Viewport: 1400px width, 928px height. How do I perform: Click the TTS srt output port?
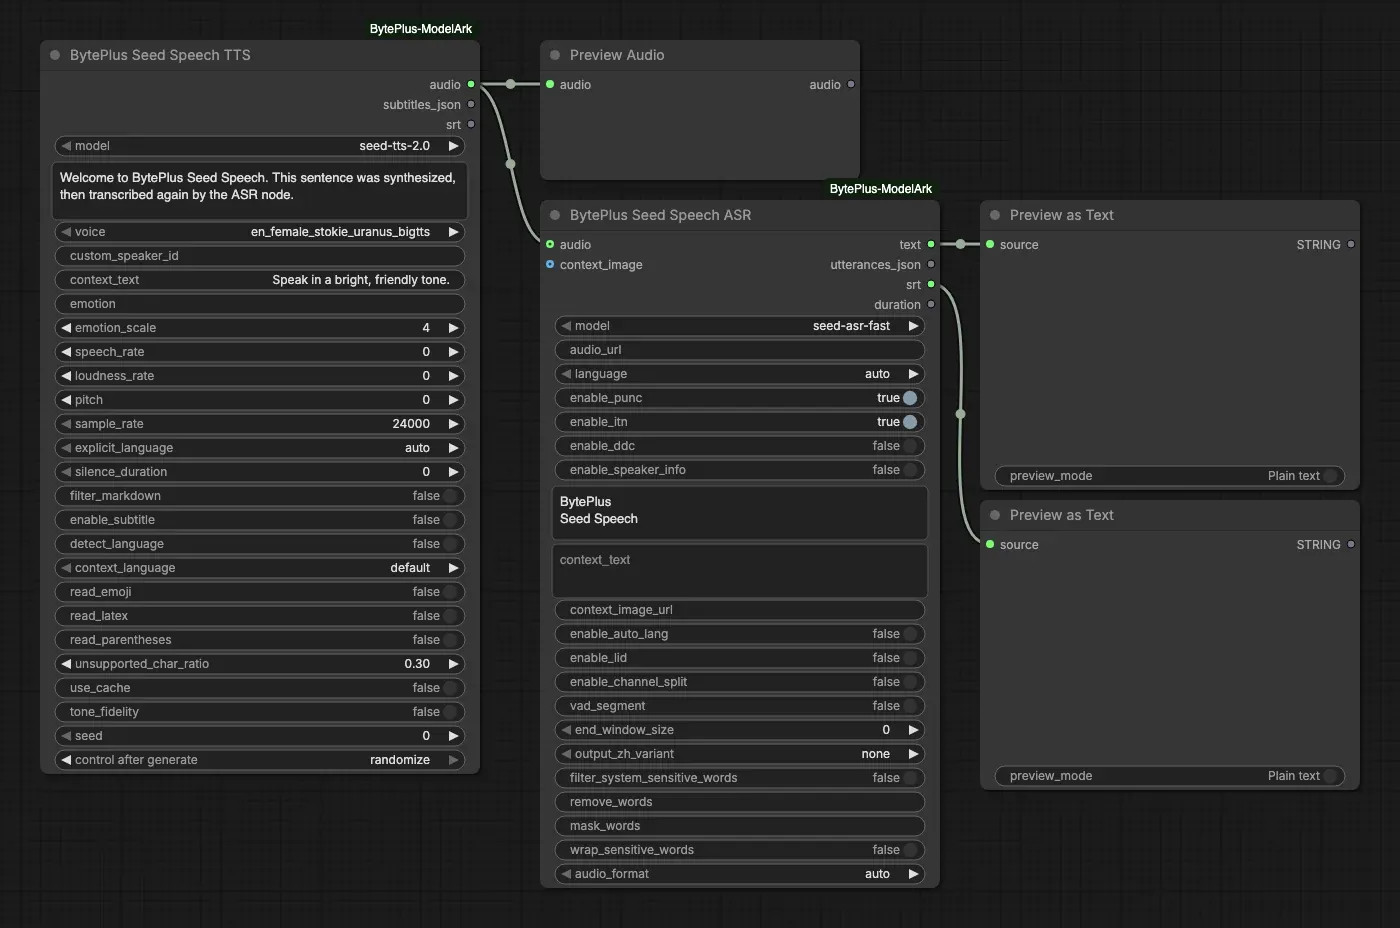tap(471, 125)
